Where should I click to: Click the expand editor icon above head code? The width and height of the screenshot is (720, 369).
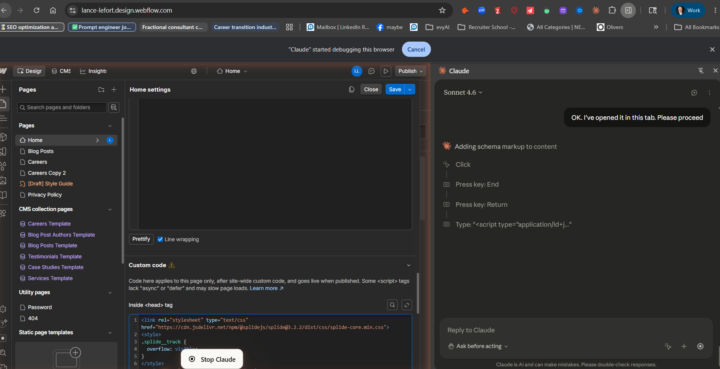[406, 305]
